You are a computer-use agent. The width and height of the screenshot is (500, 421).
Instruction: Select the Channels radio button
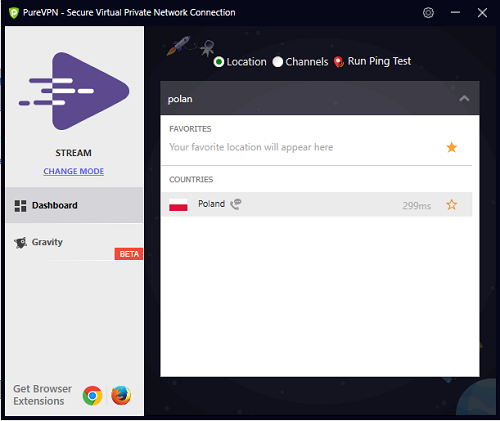[x=278, y=62]
